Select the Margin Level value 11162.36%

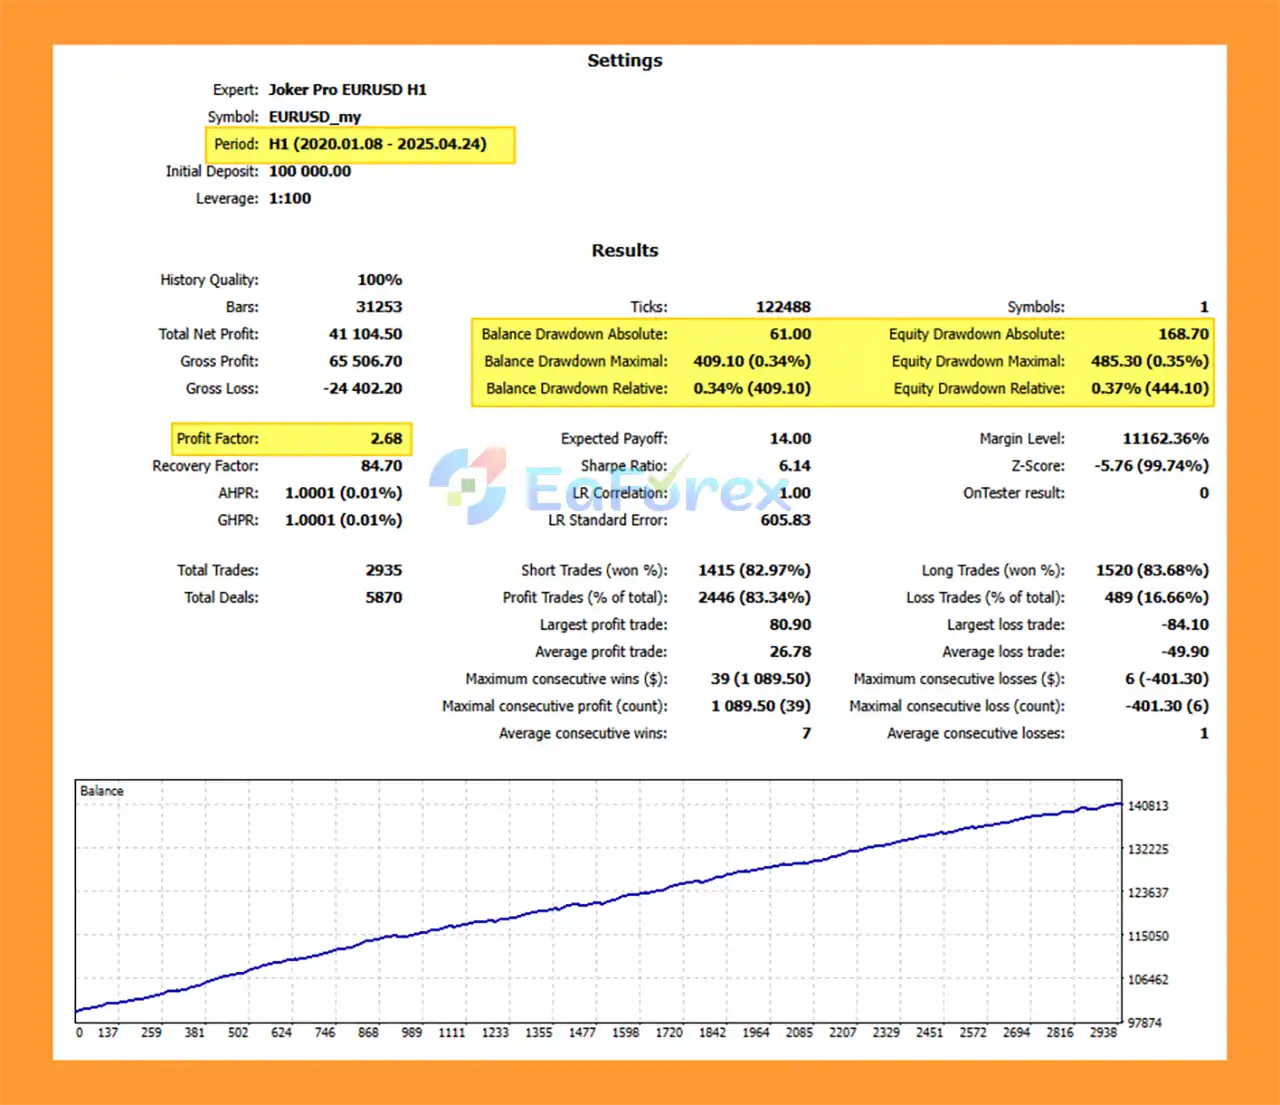click(x=1165, y=439)
